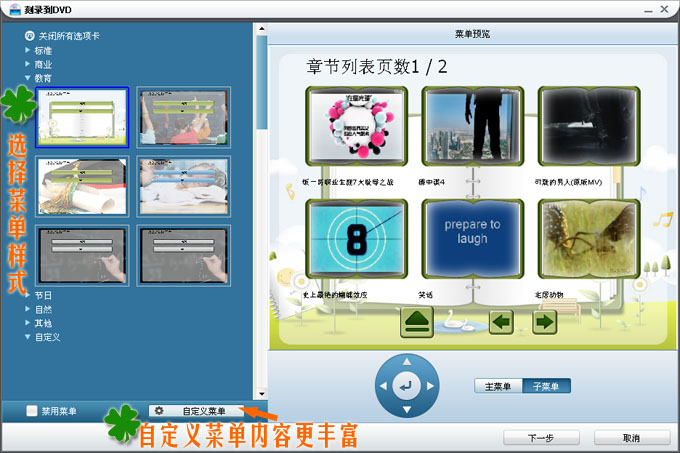680x453 pixels.
Task: Click the 菜单预览 header
Action: [x=472, y=34]
